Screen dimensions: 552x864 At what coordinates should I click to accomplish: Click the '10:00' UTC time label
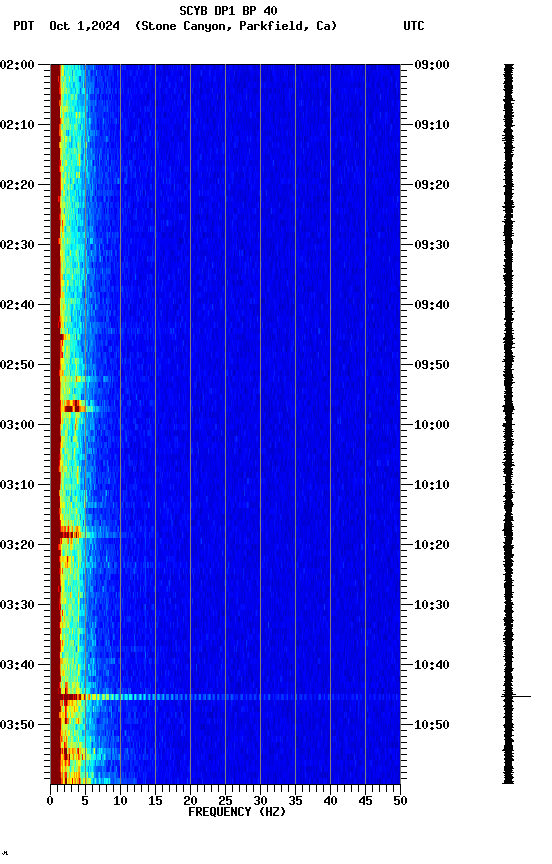click(x=432, y=425)
